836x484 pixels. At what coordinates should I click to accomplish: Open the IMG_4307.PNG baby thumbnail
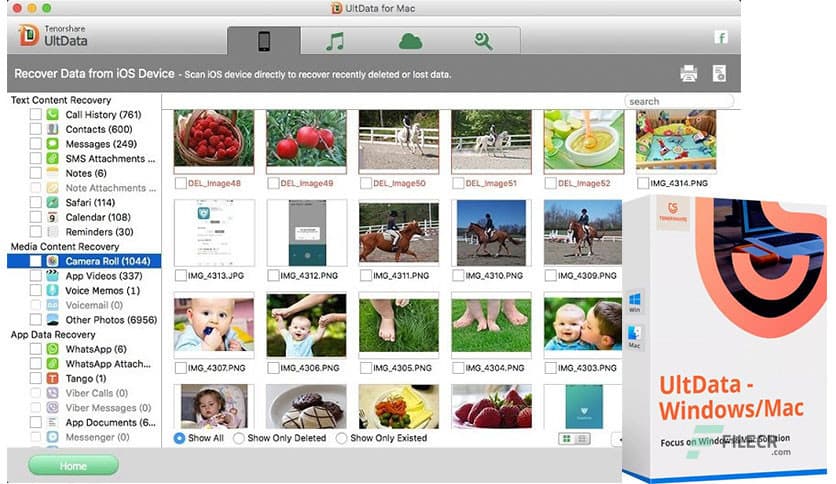(x=214, y=325)
